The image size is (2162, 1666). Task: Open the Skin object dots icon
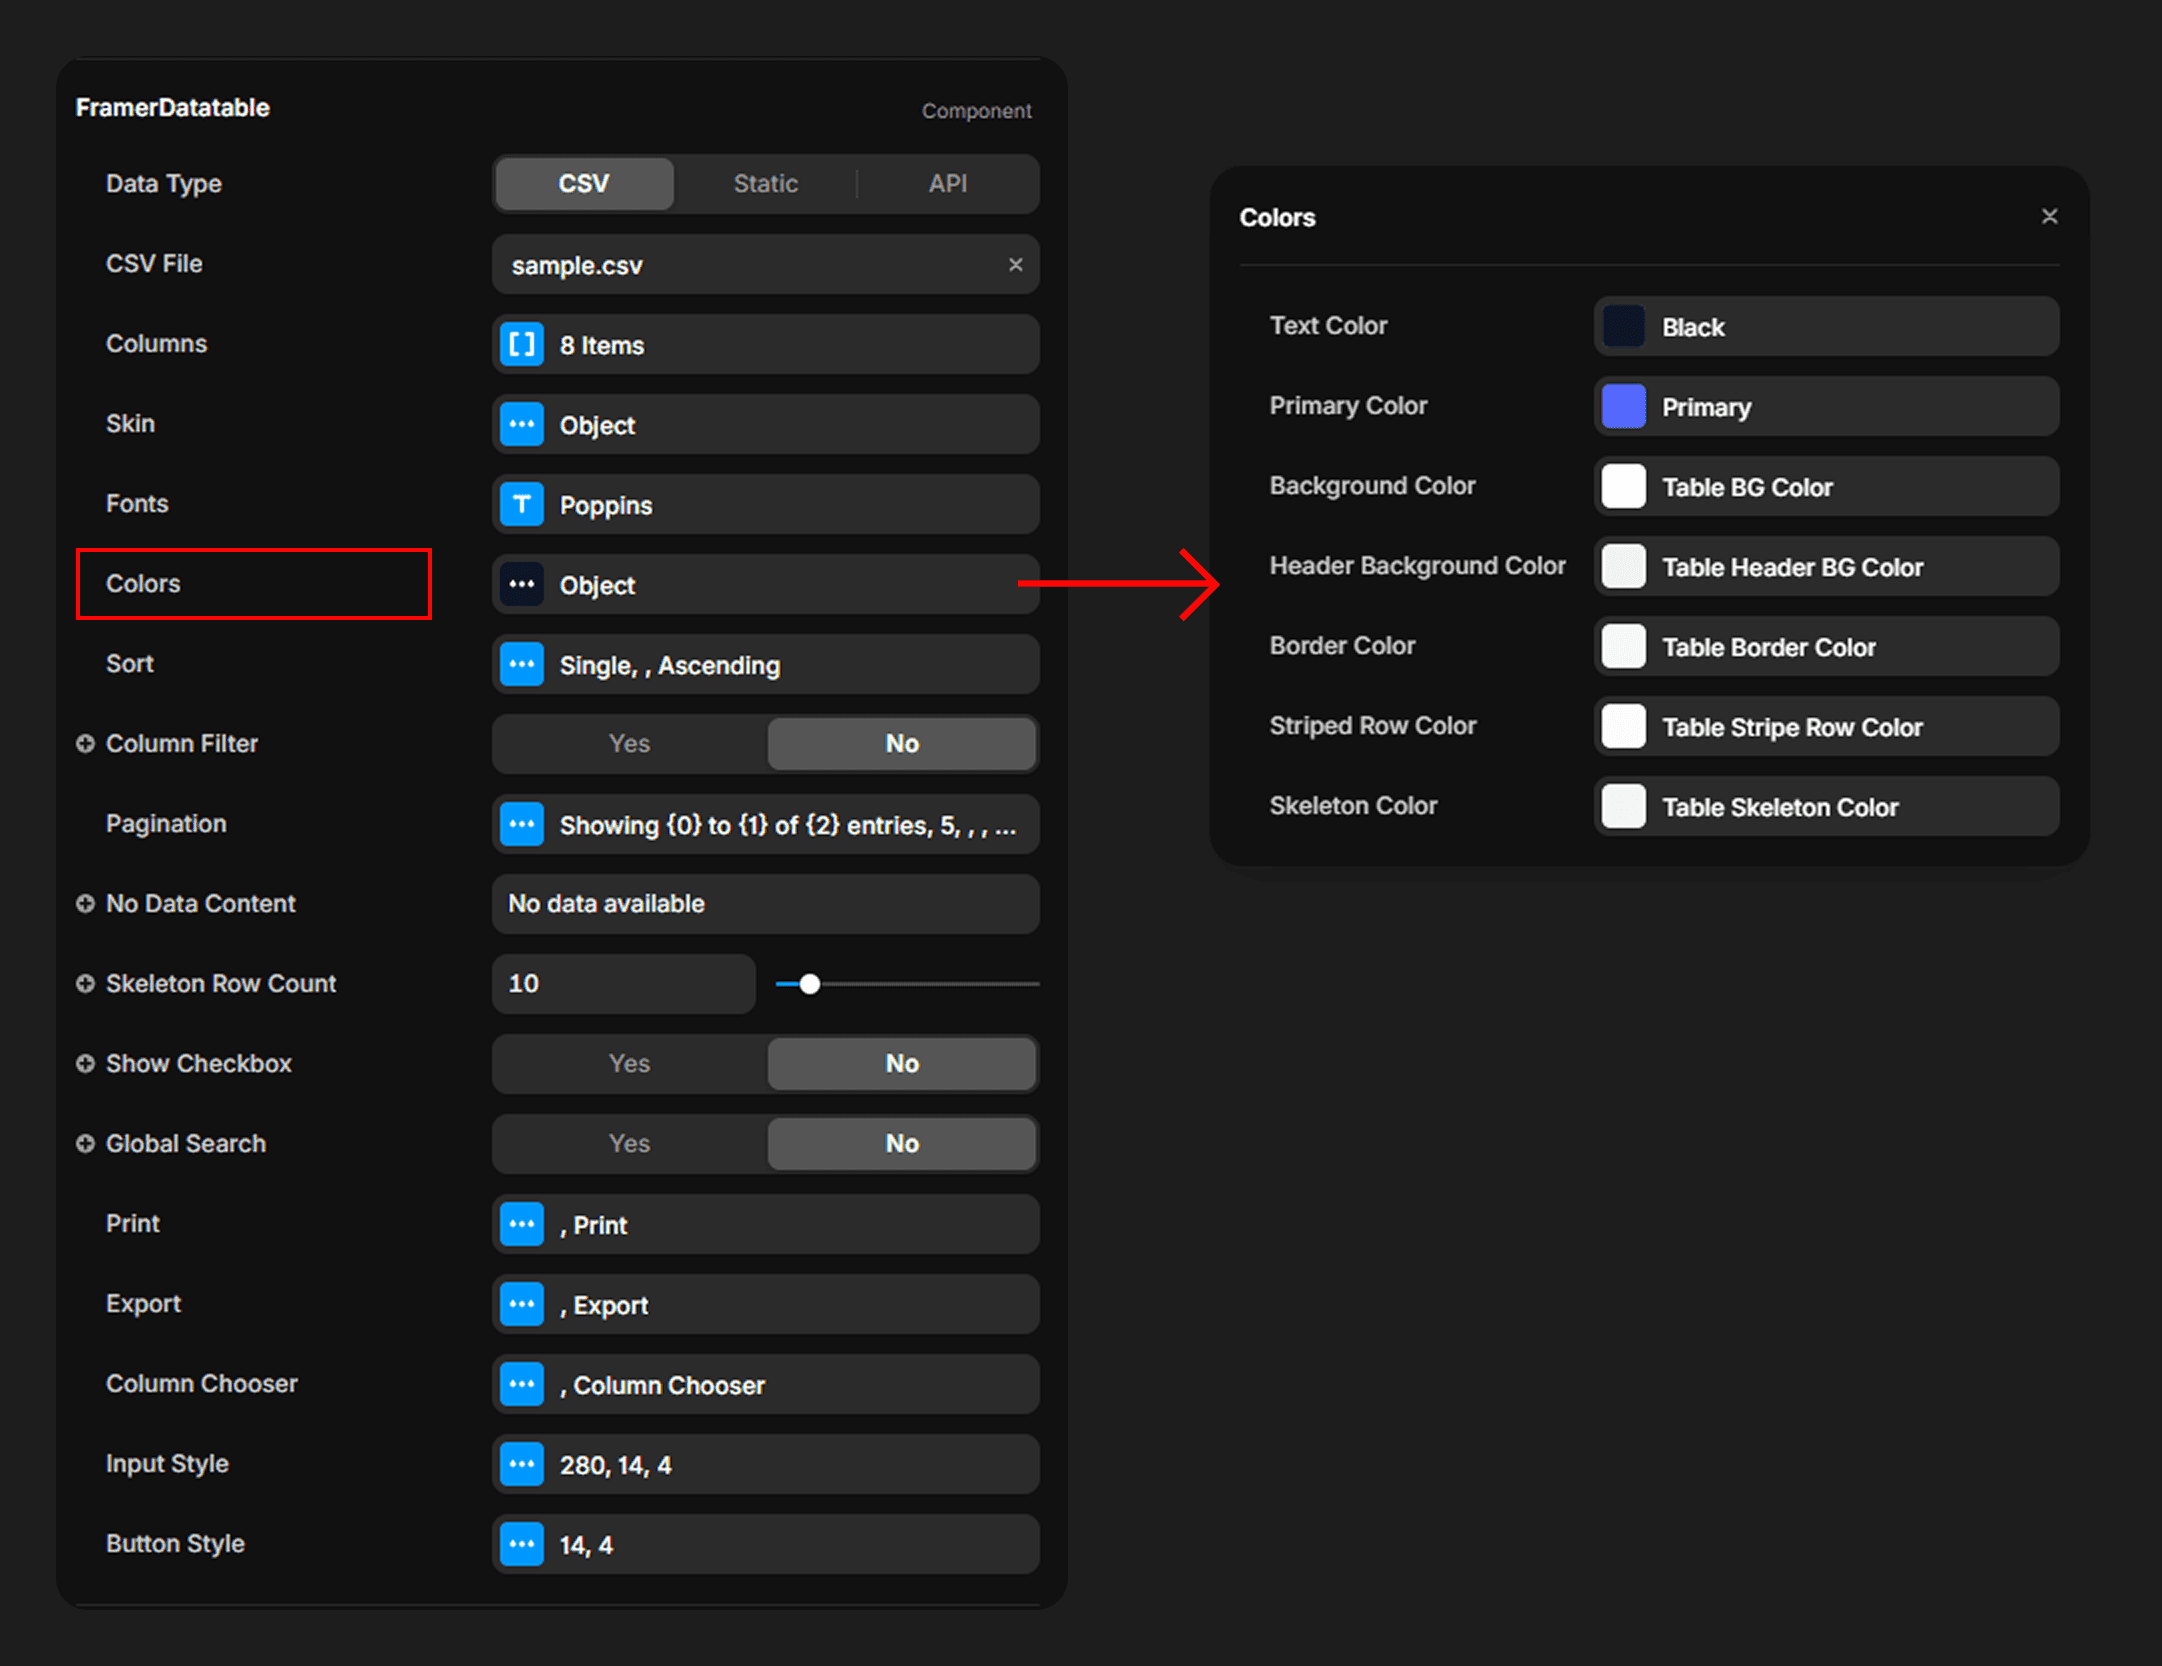[x=521, y=425]
